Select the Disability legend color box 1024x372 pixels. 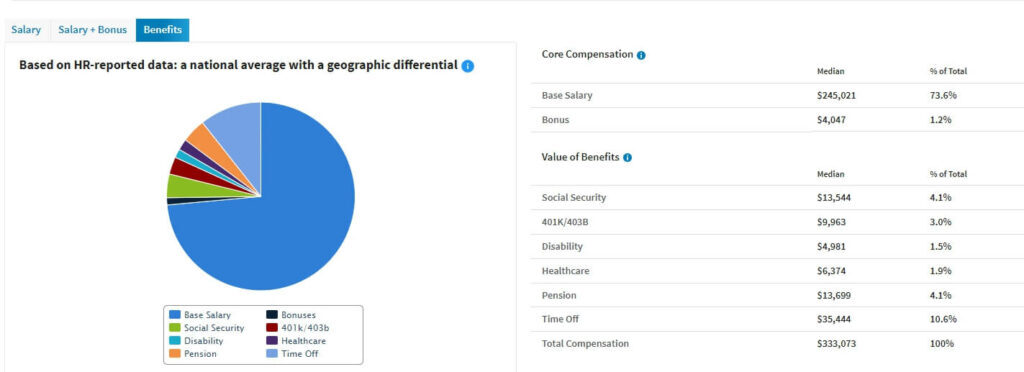coord(174,341)
